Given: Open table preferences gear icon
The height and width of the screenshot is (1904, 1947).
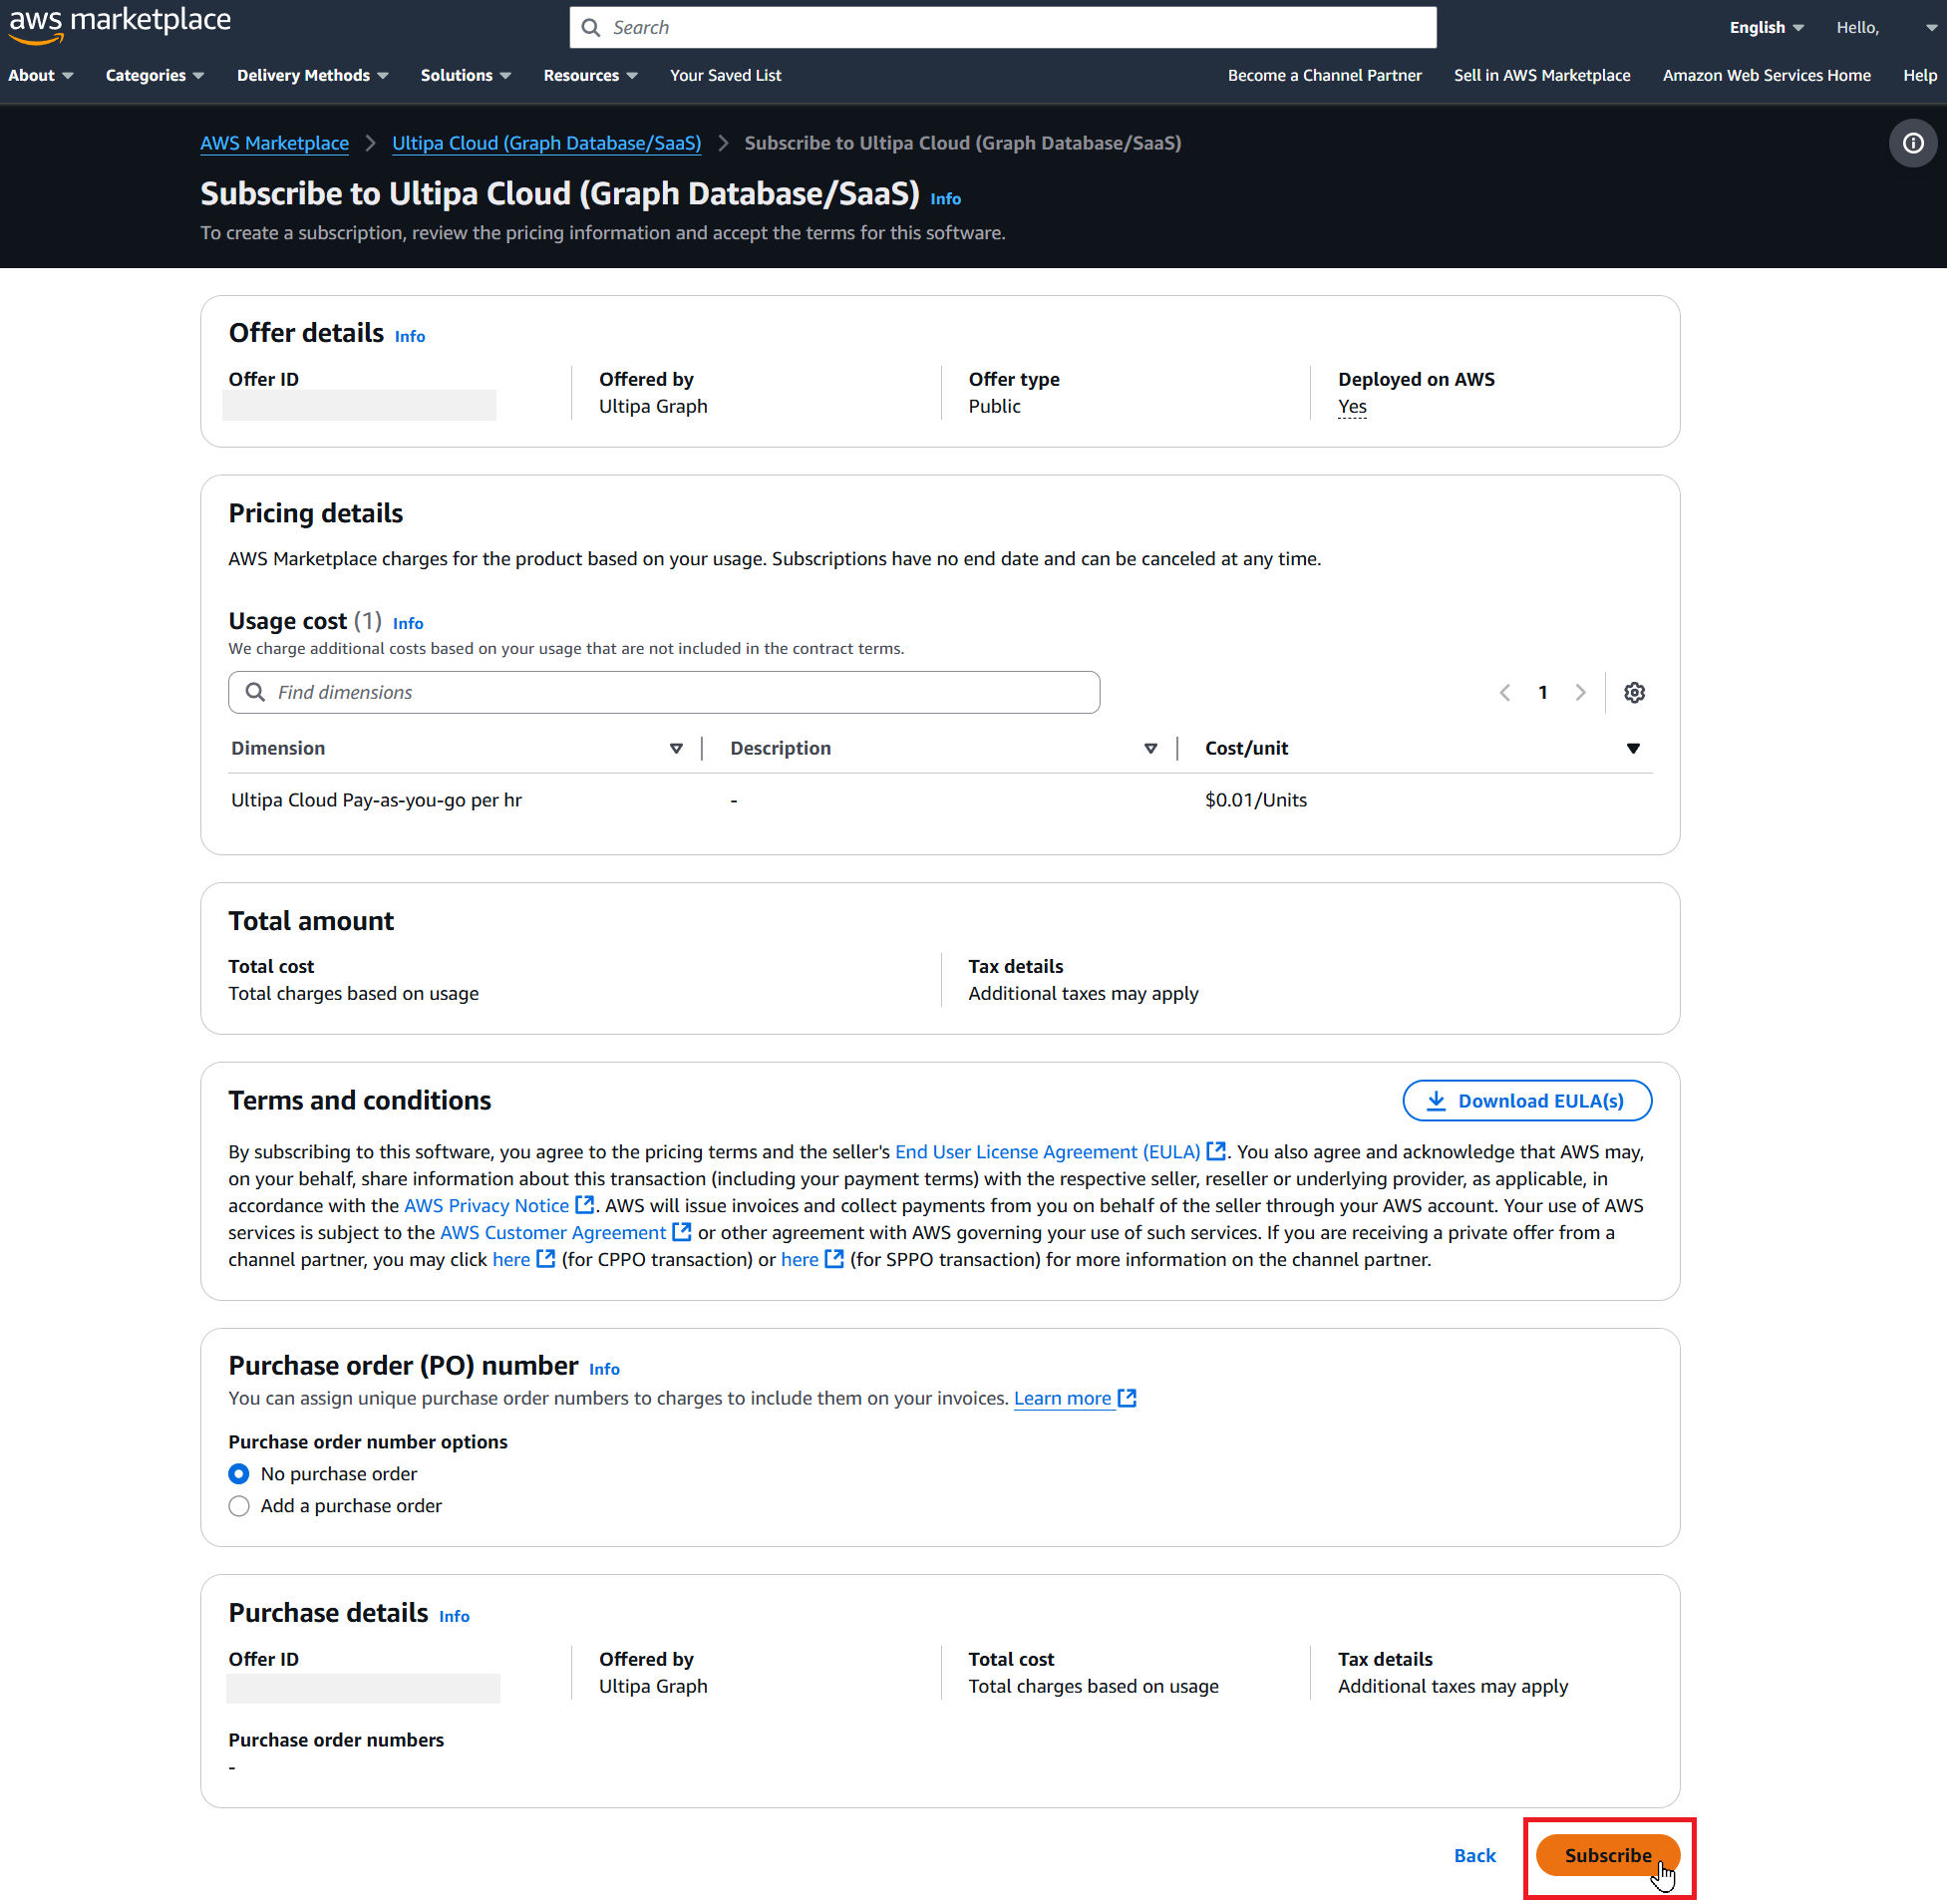Looking at the screenshot, I should pyautogui.click(x=1634, y=692).
